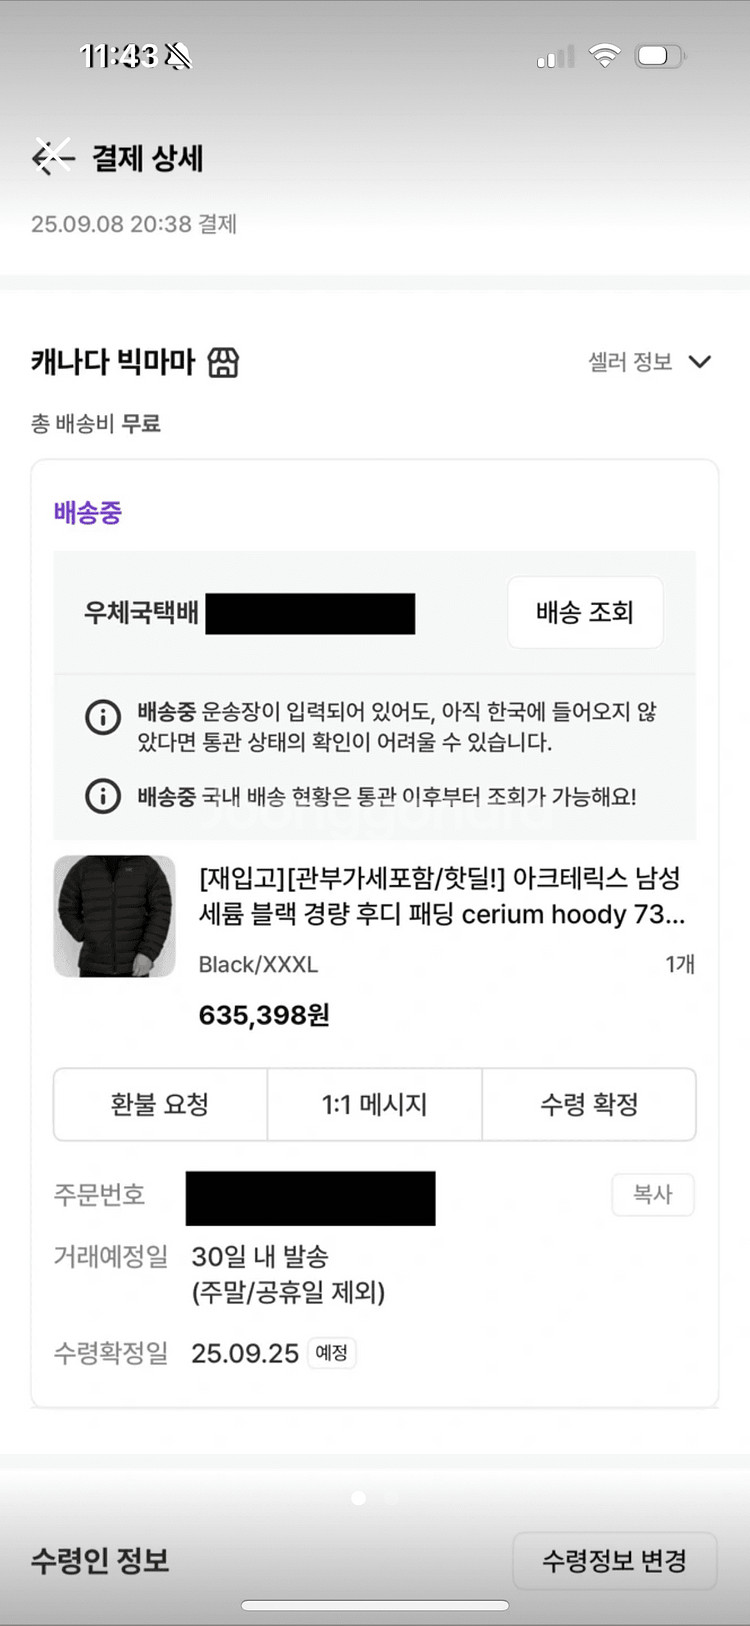Copy order number with 복사 button
The width and height of the screenshot is (750, 1626).
click(x=652, y=1194)
